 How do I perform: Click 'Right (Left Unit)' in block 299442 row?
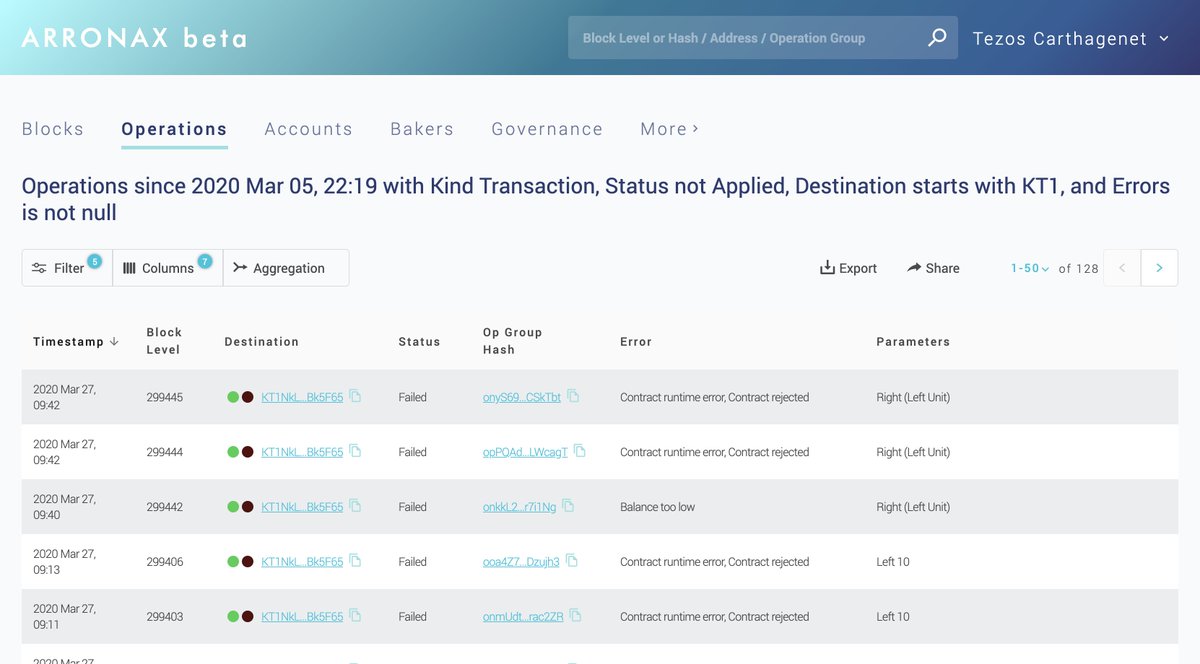click(x=913, y=507)
